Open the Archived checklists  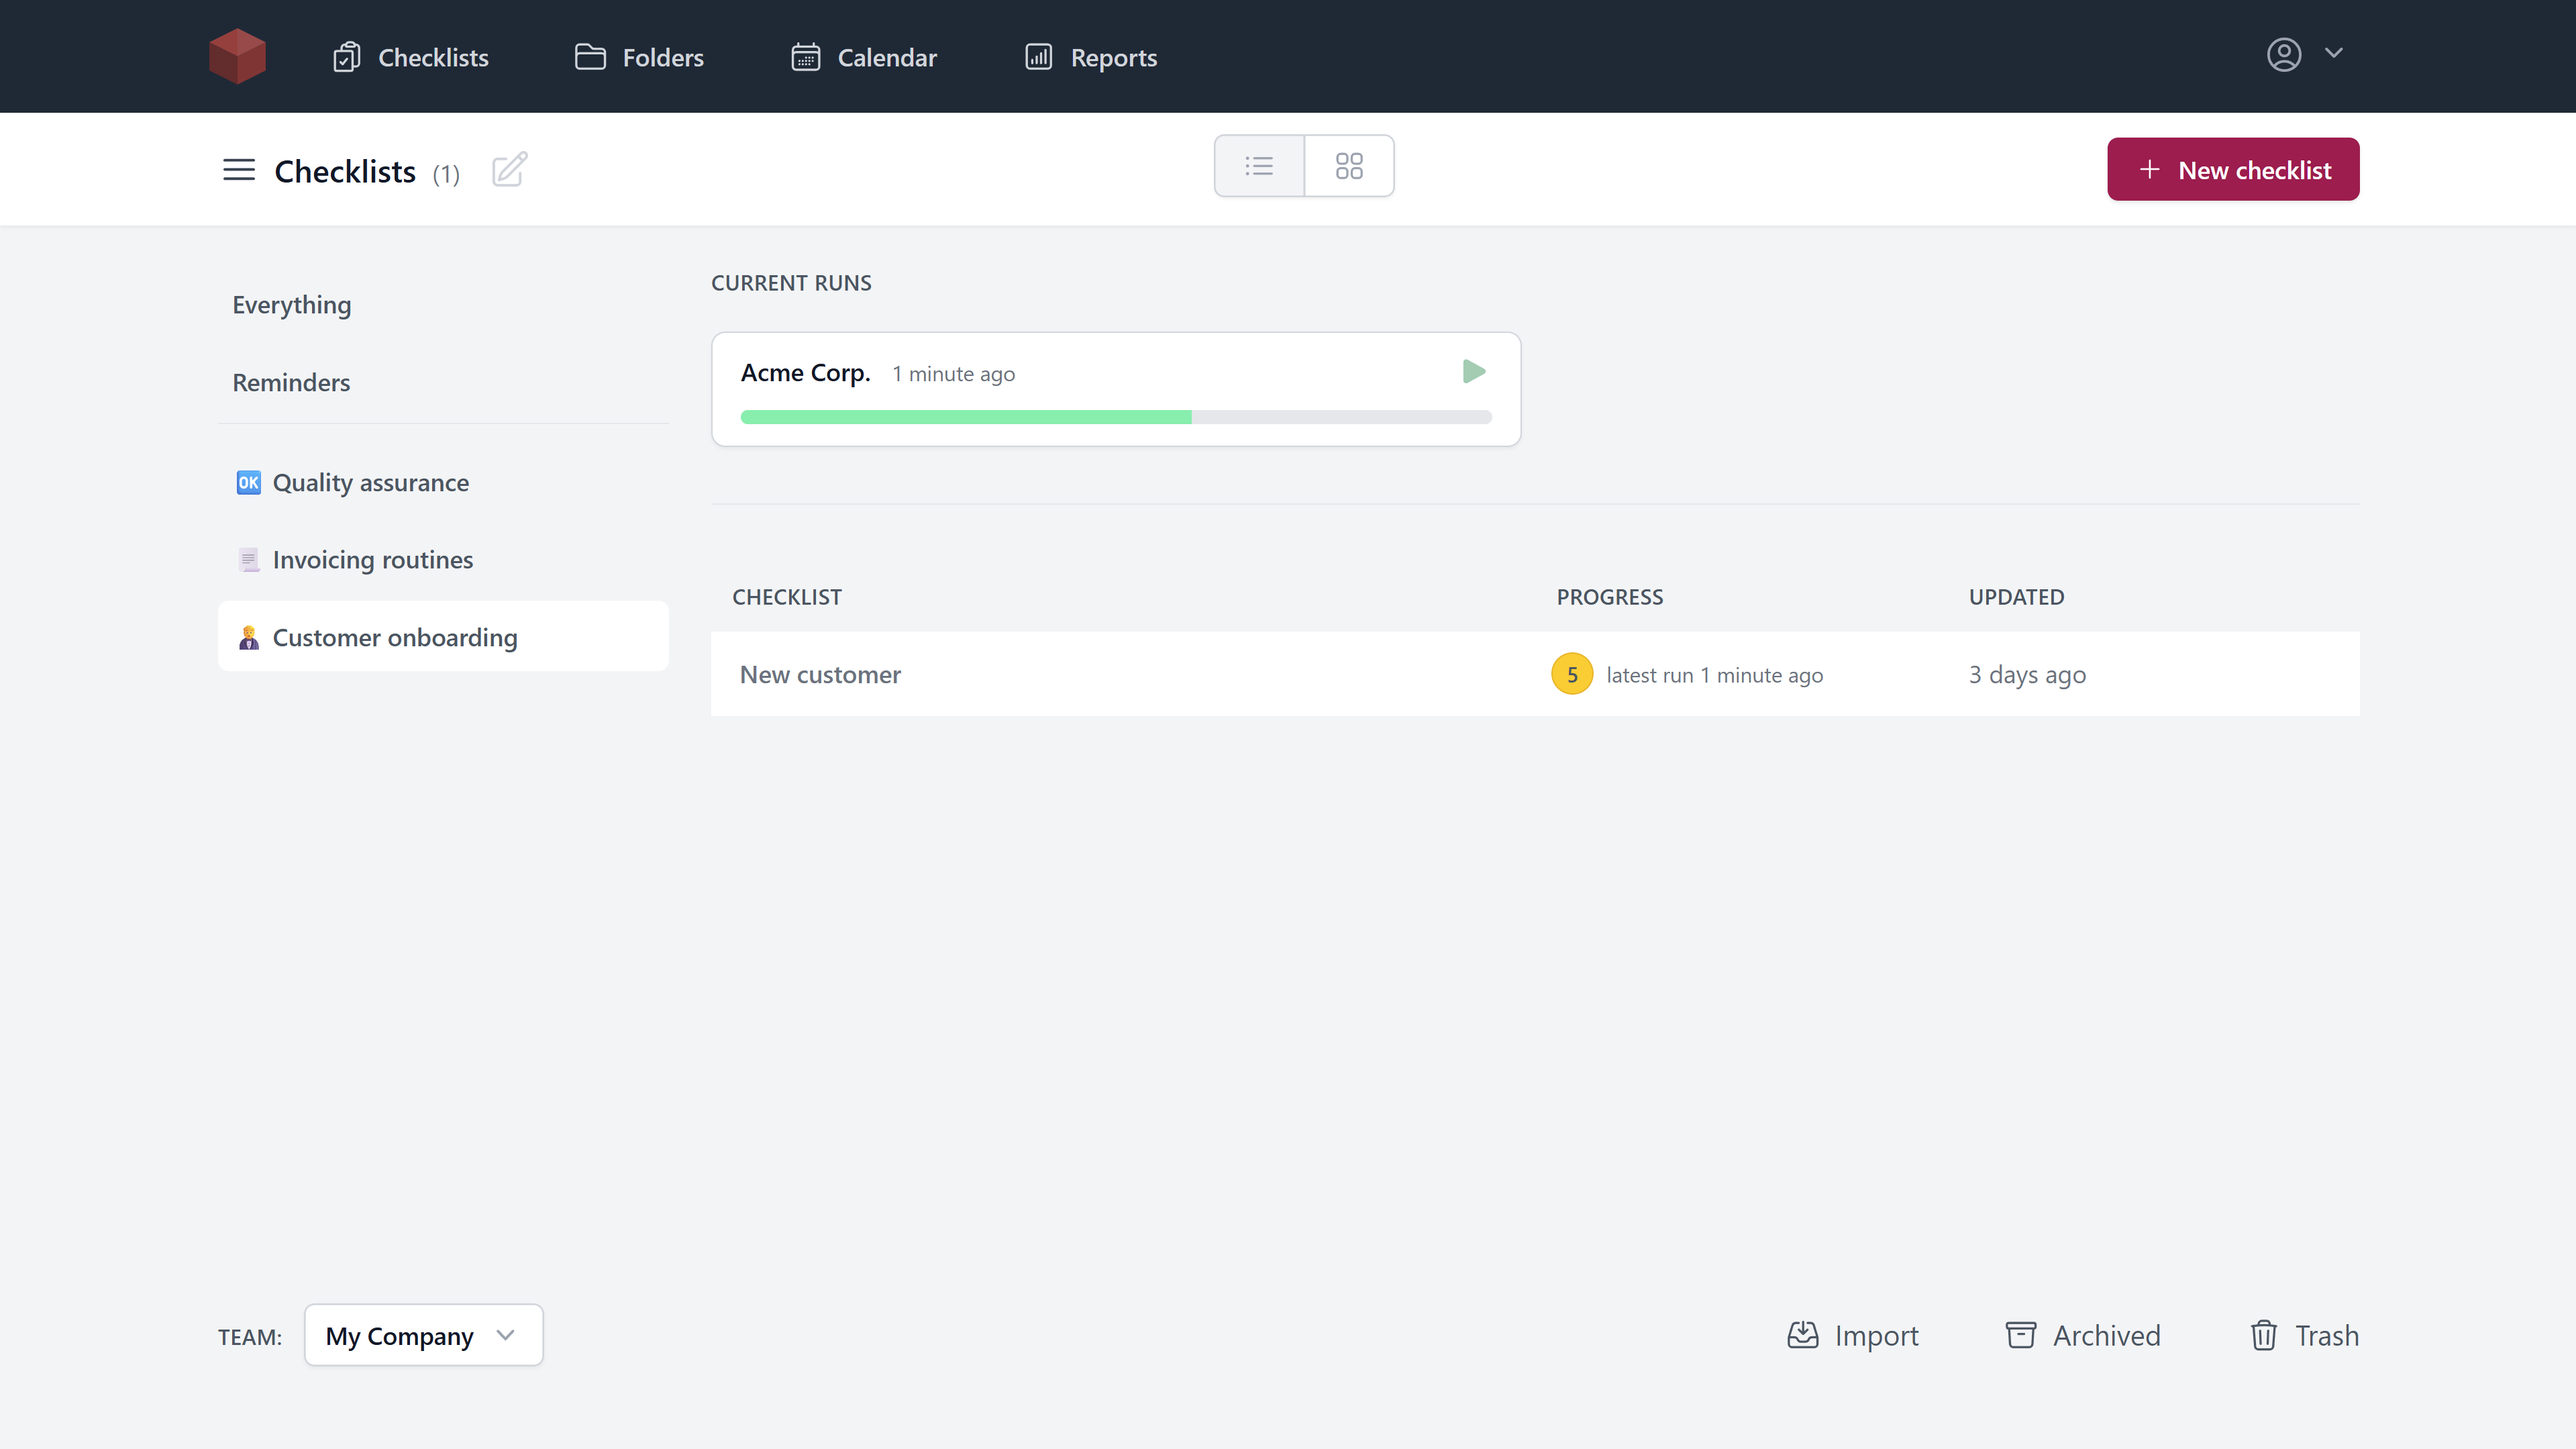(2083, 1336)
